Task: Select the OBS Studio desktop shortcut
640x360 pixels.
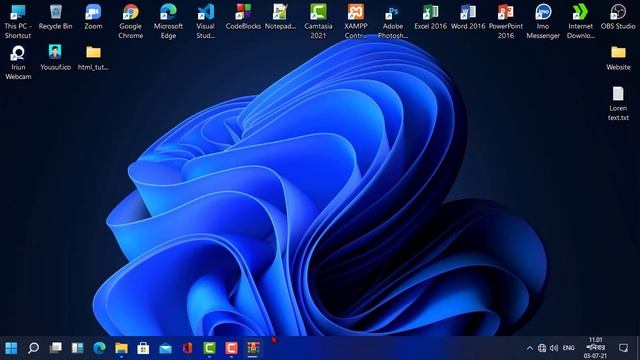Action: 618,17
